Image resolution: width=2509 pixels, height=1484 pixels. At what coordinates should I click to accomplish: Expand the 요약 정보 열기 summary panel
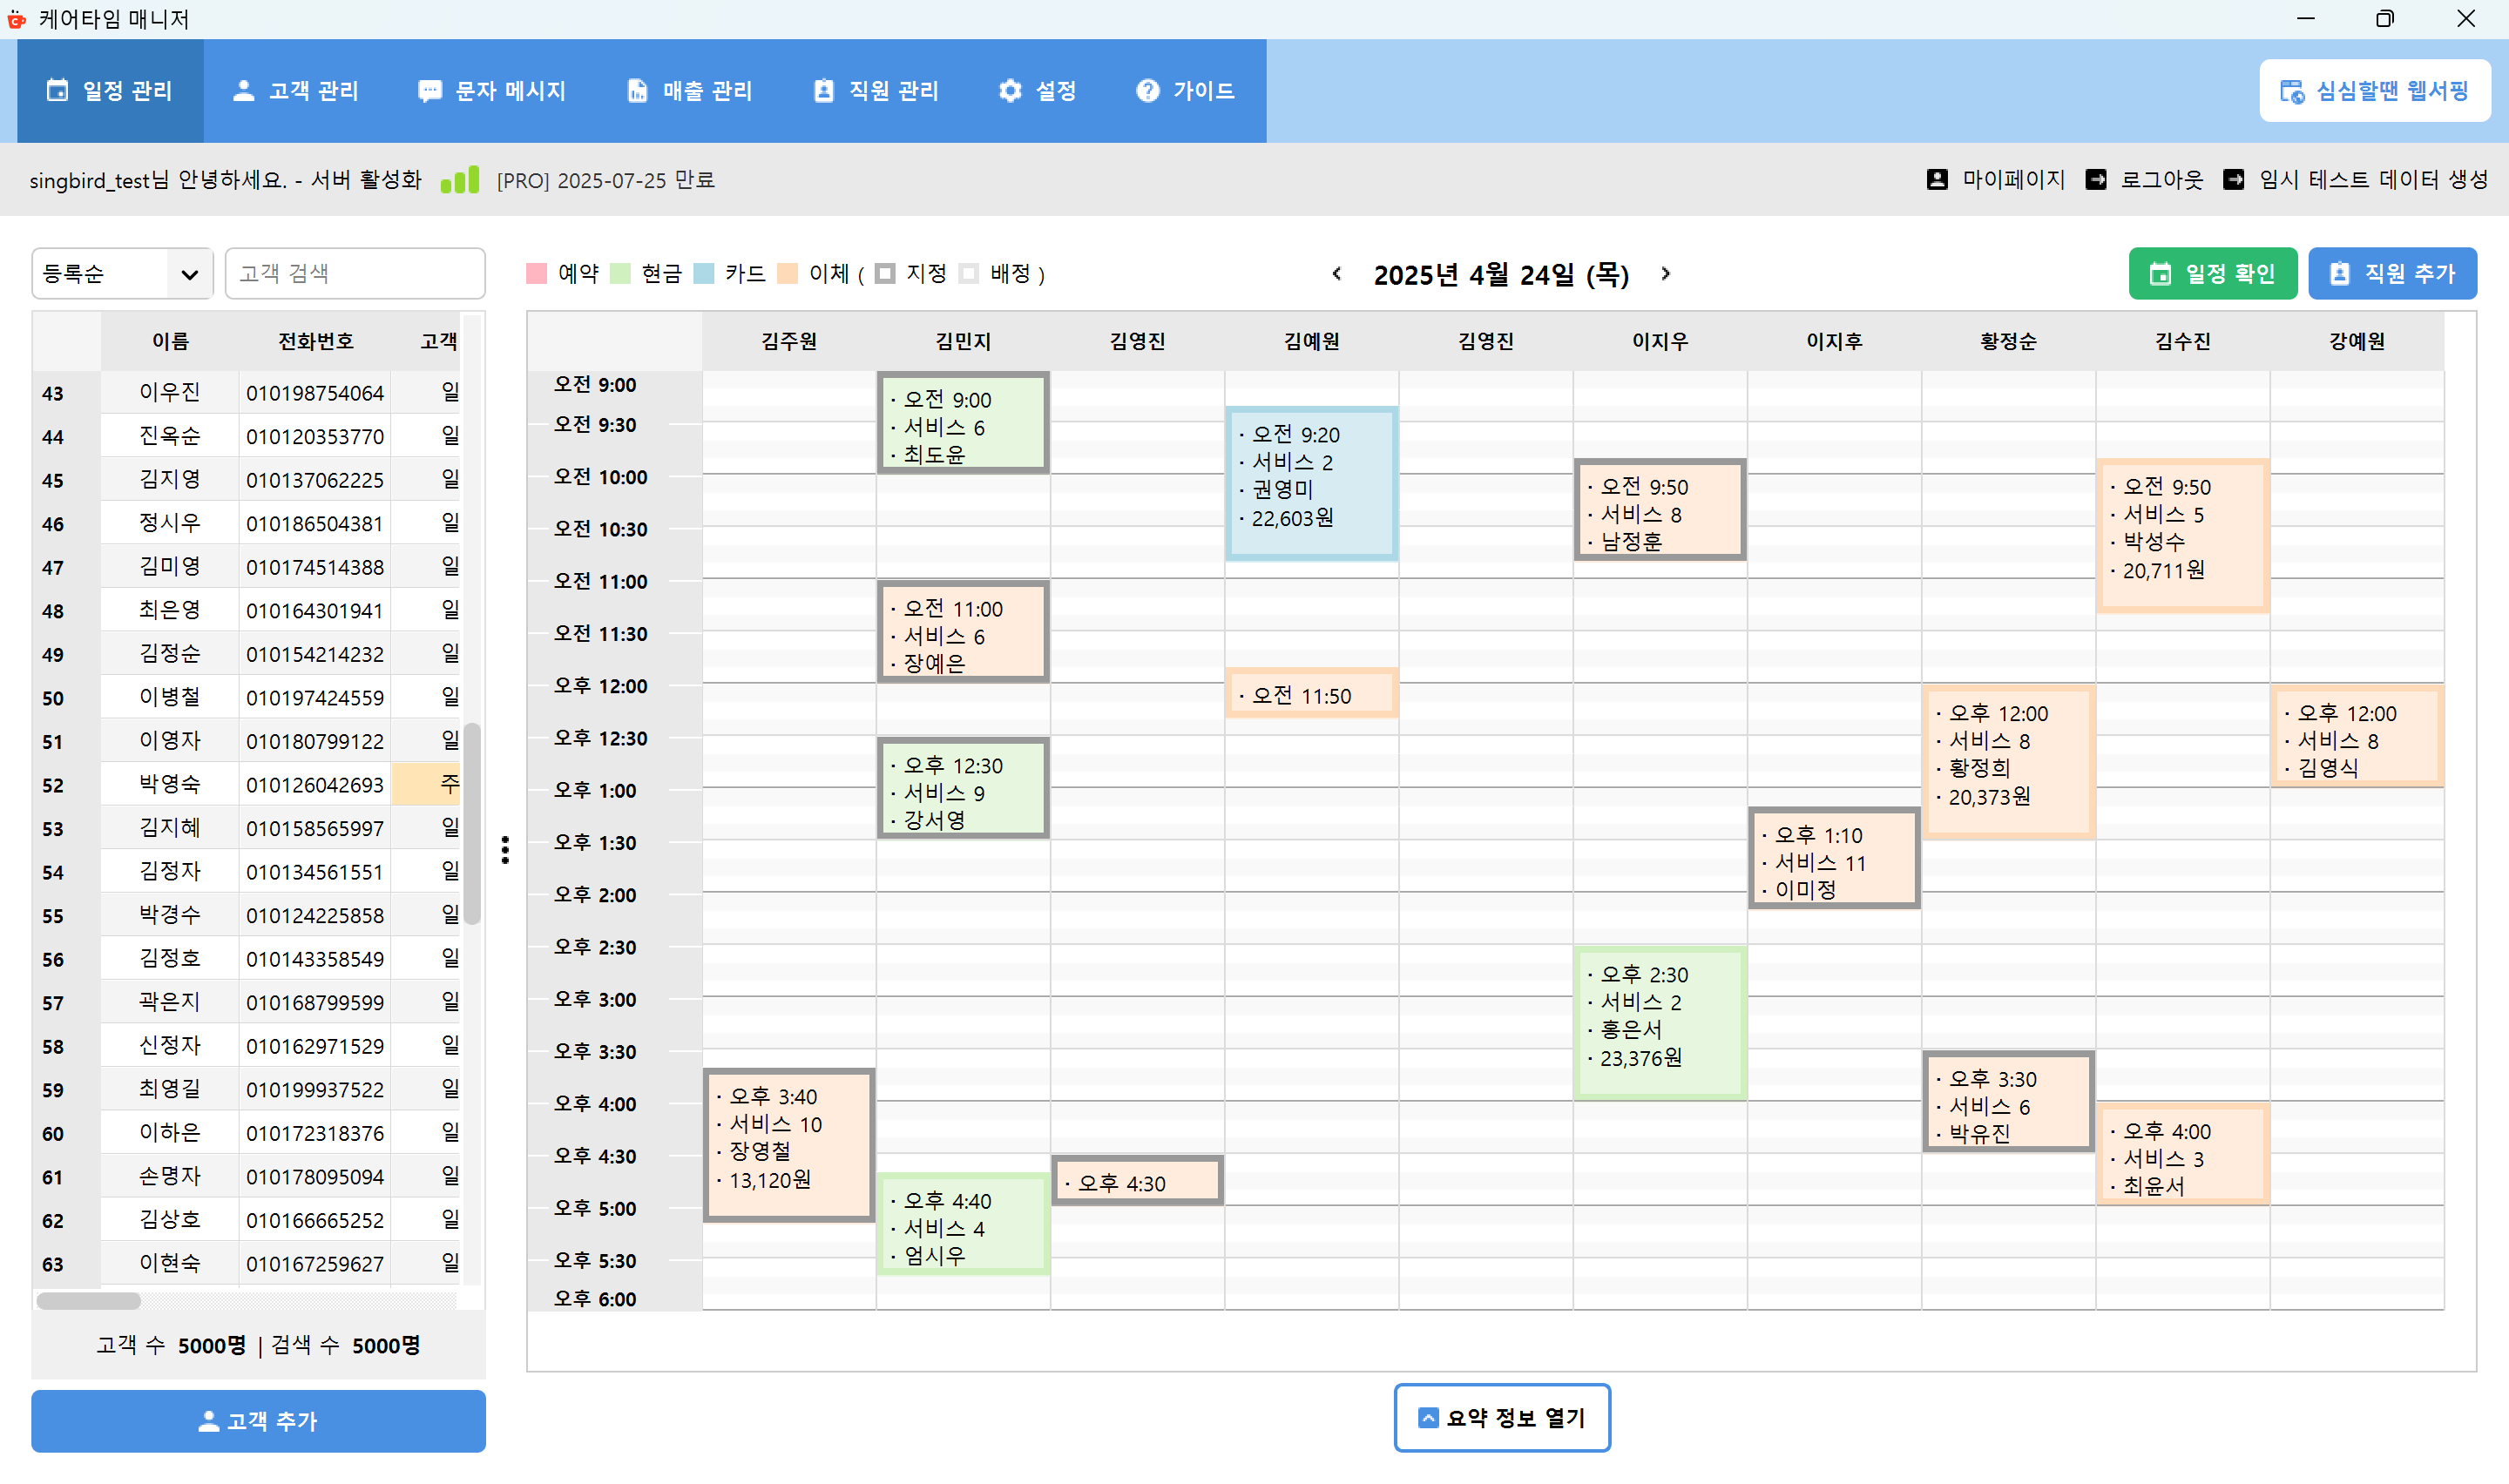click(x=1501, y=1418)
